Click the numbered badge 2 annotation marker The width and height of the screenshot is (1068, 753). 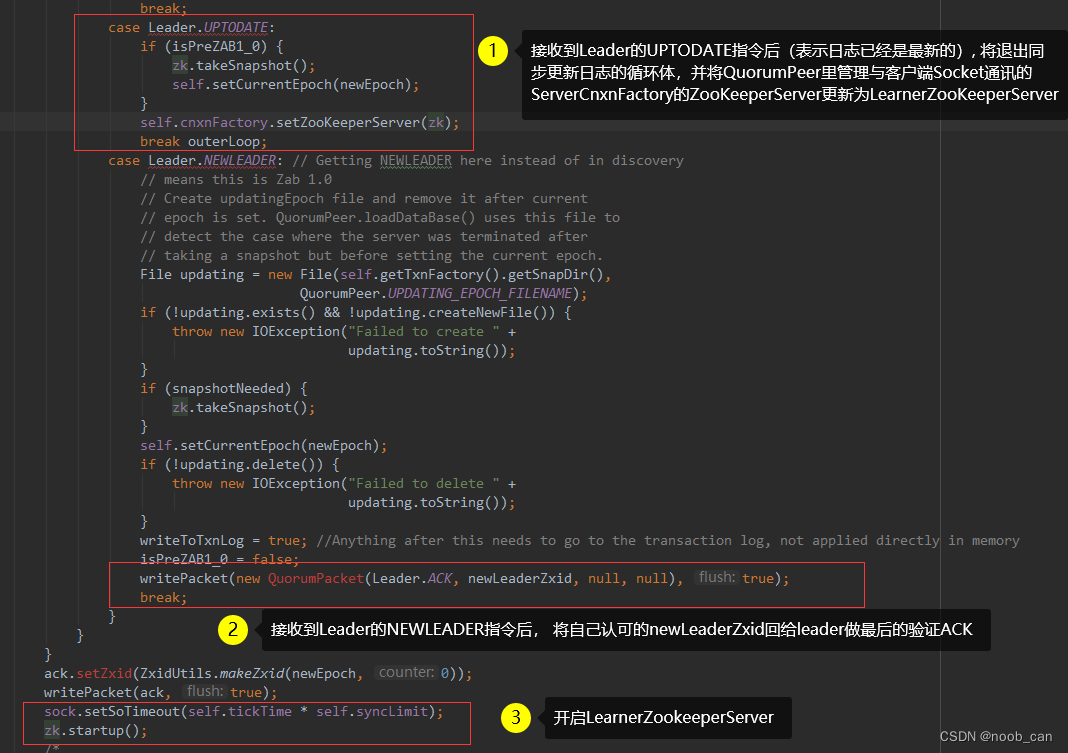pyautogui.click(x=231, y=630)
